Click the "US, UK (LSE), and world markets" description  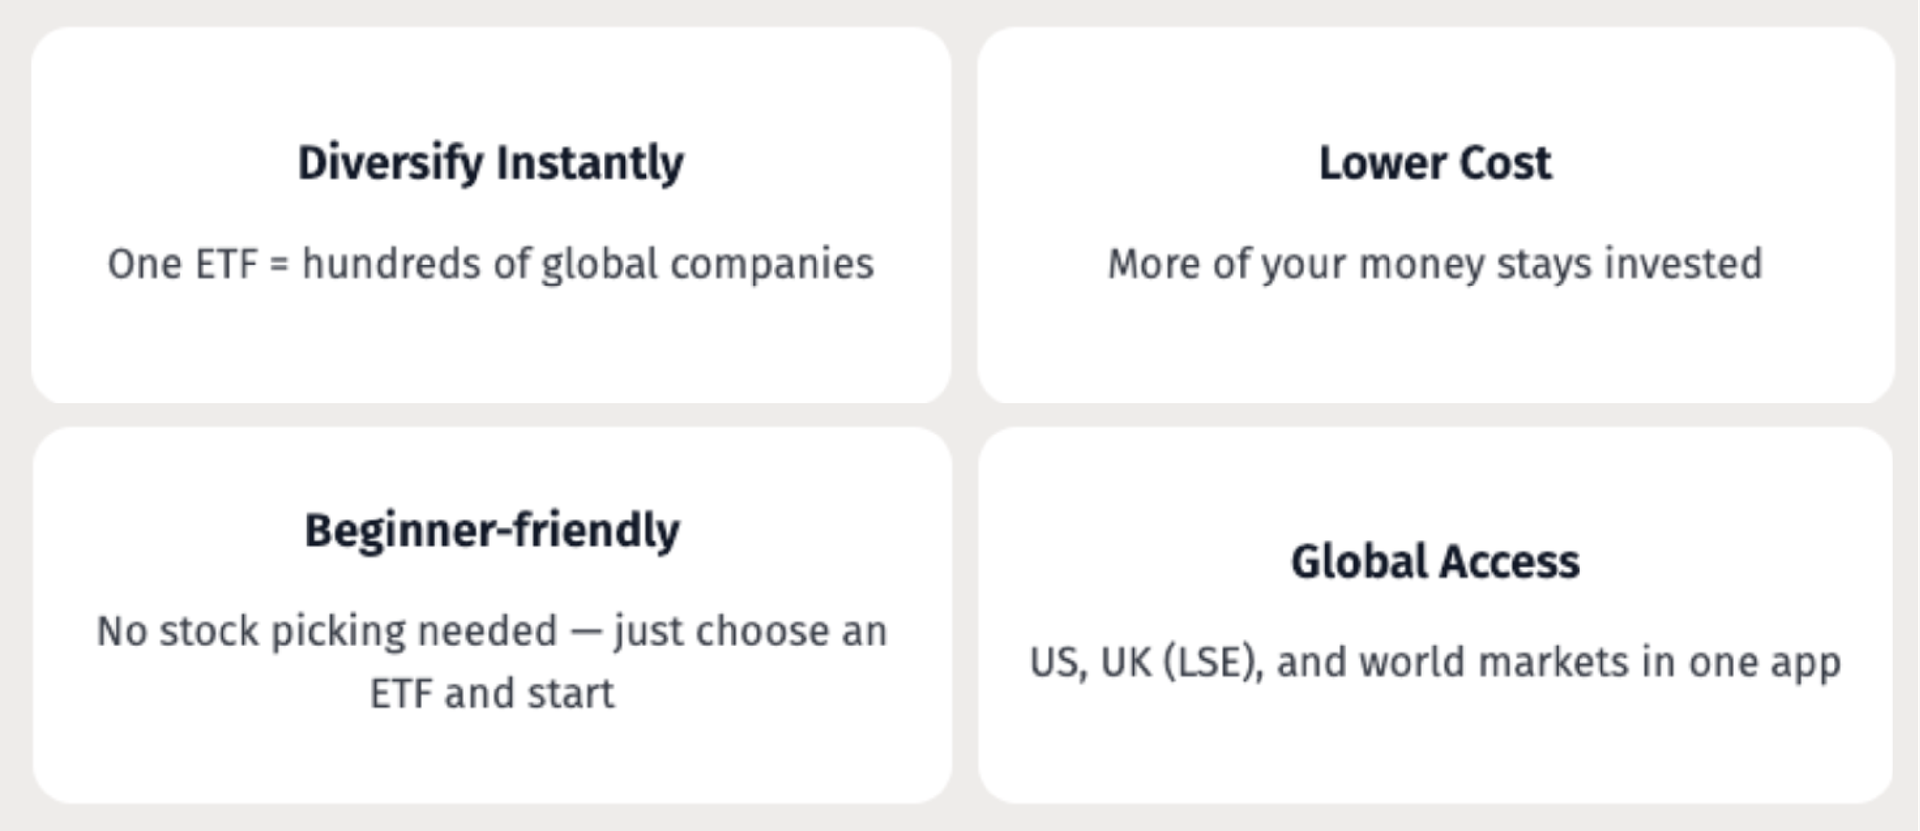(x=1435, y=662)
